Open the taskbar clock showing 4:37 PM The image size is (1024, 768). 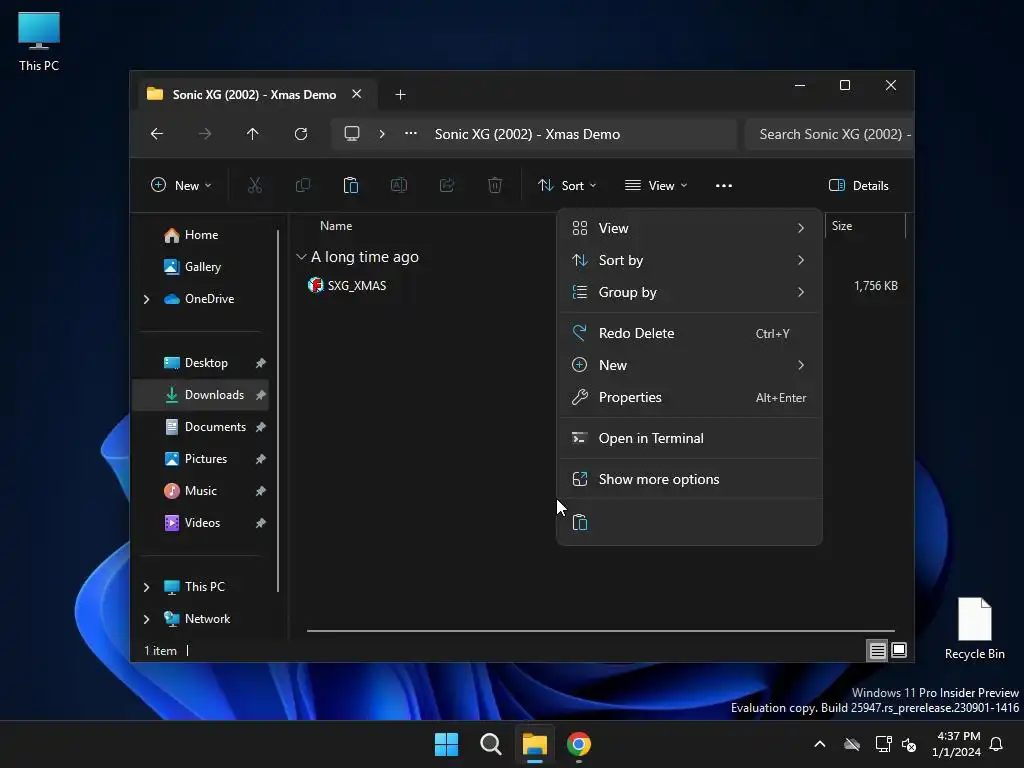(957, 744)
